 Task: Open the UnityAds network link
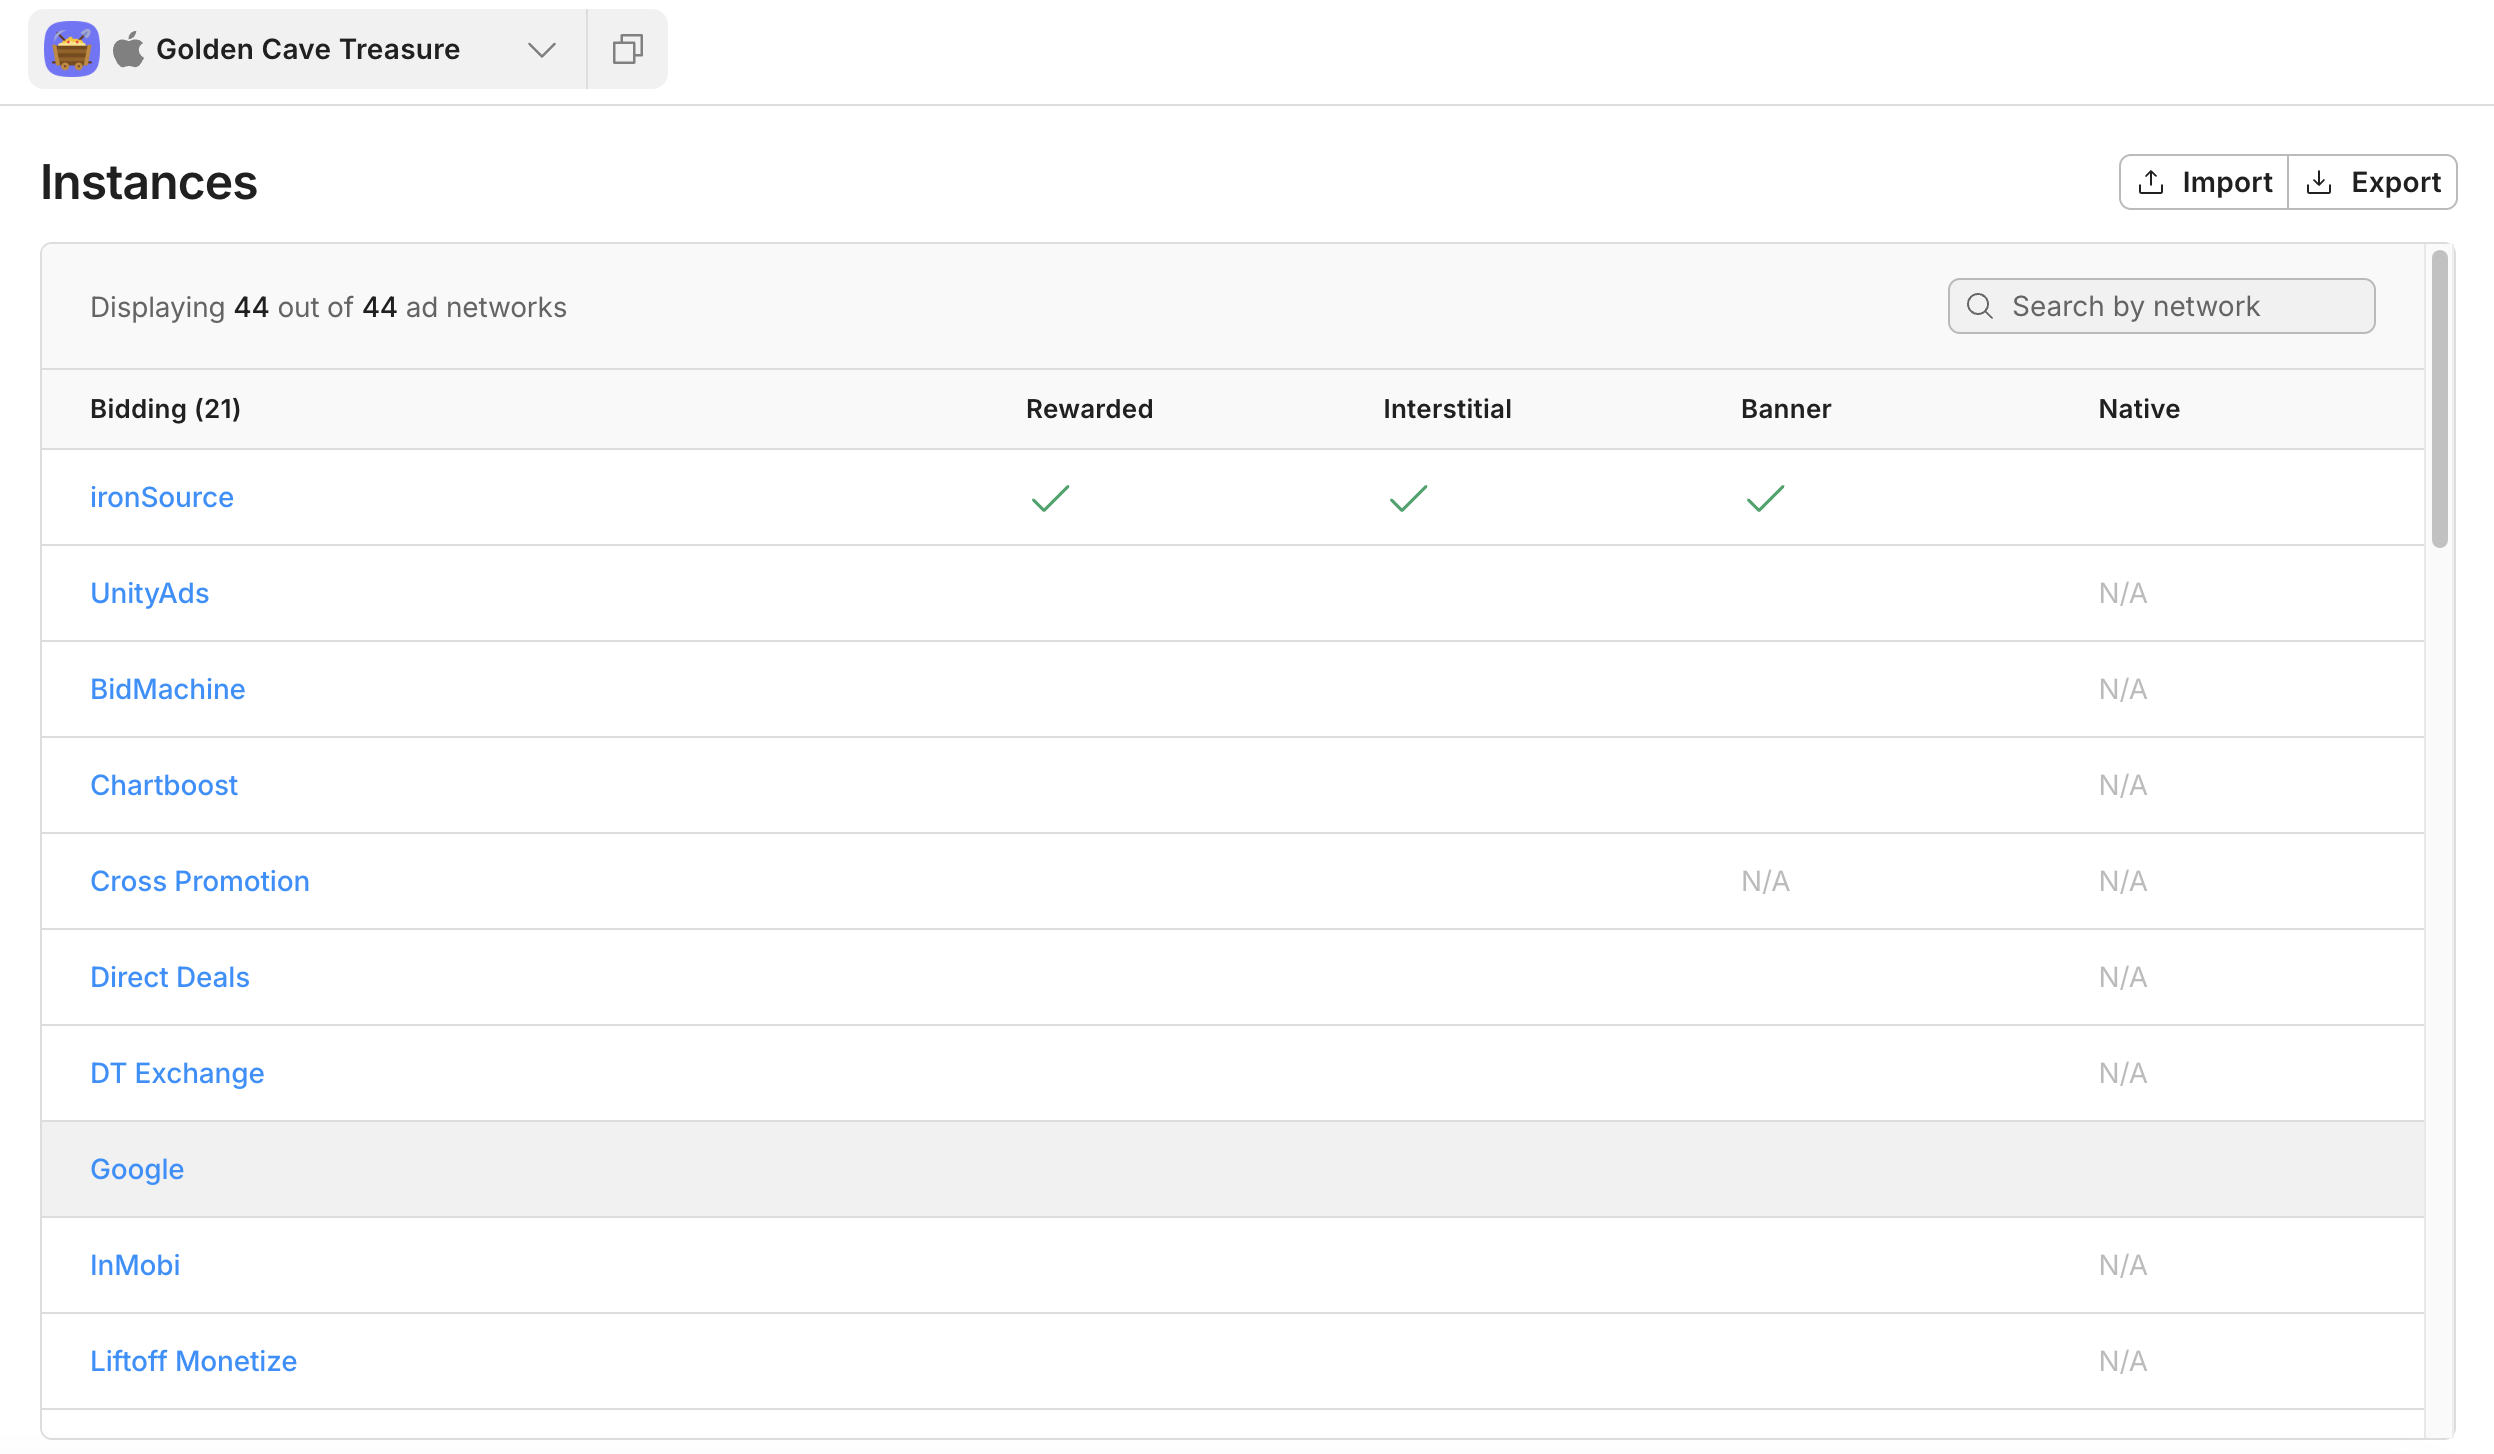coord(150,593)
